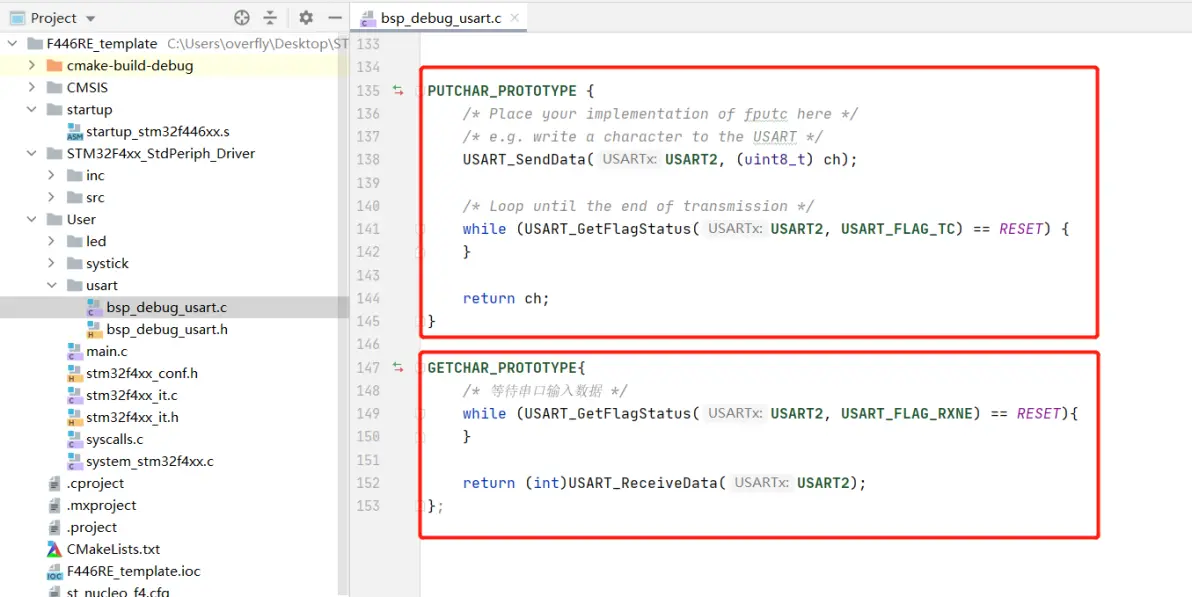Collapse the usart folder

[52, 285]
